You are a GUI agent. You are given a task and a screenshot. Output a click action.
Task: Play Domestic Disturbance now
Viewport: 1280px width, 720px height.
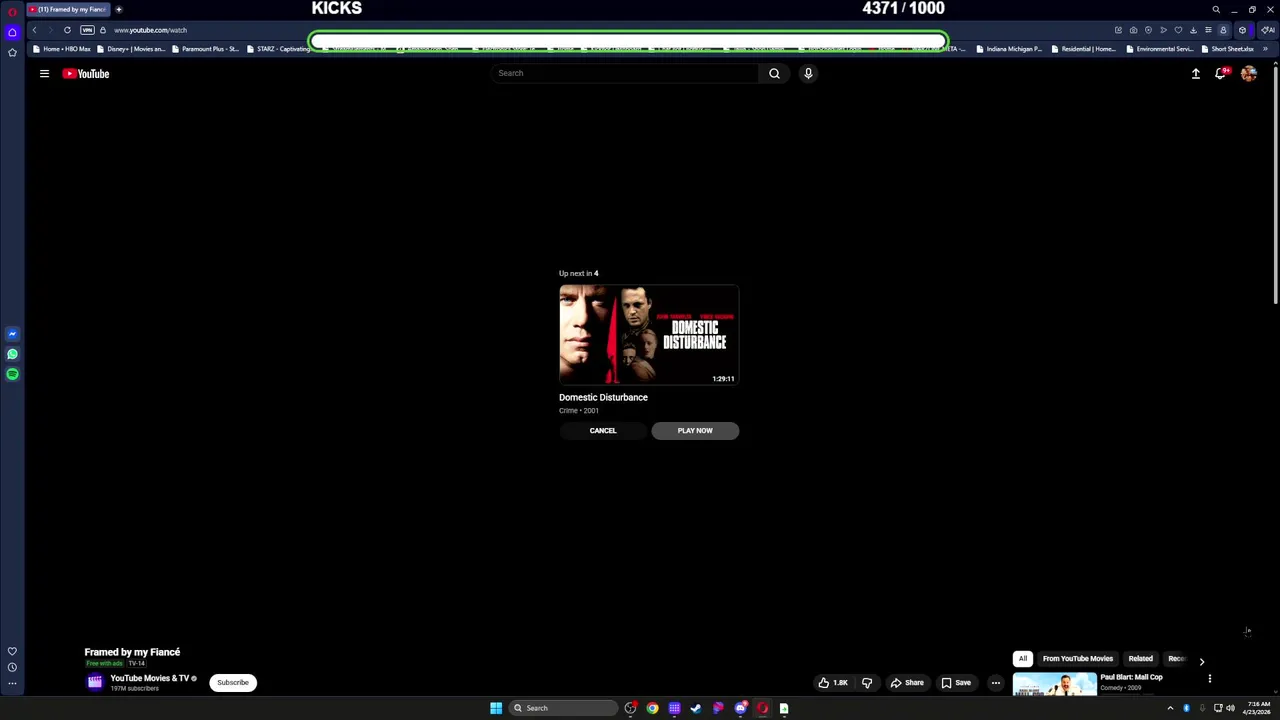click(695, 430)
